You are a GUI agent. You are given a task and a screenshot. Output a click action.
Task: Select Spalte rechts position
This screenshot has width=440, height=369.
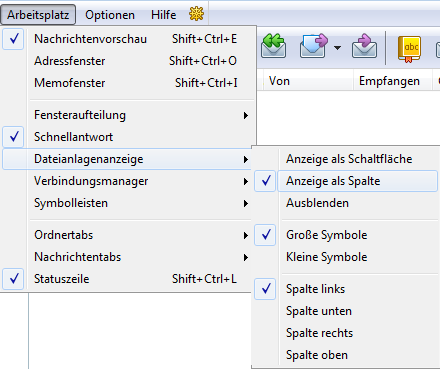point(347,333)
